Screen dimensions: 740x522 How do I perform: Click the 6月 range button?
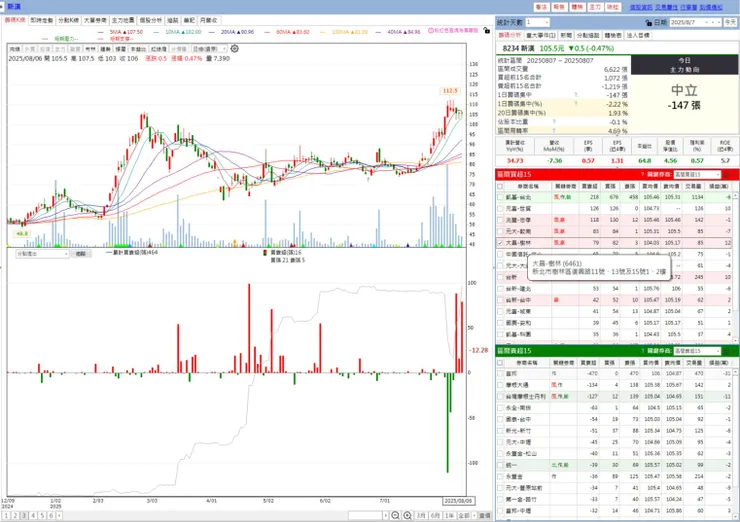click(x=435, y=515)
